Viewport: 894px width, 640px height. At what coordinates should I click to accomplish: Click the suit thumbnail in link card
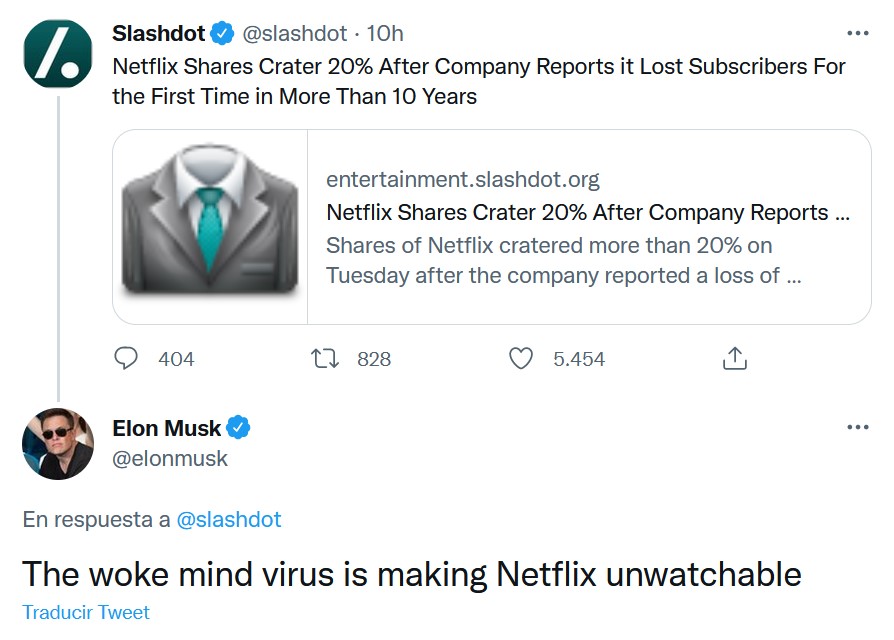[x=210, y=227]
